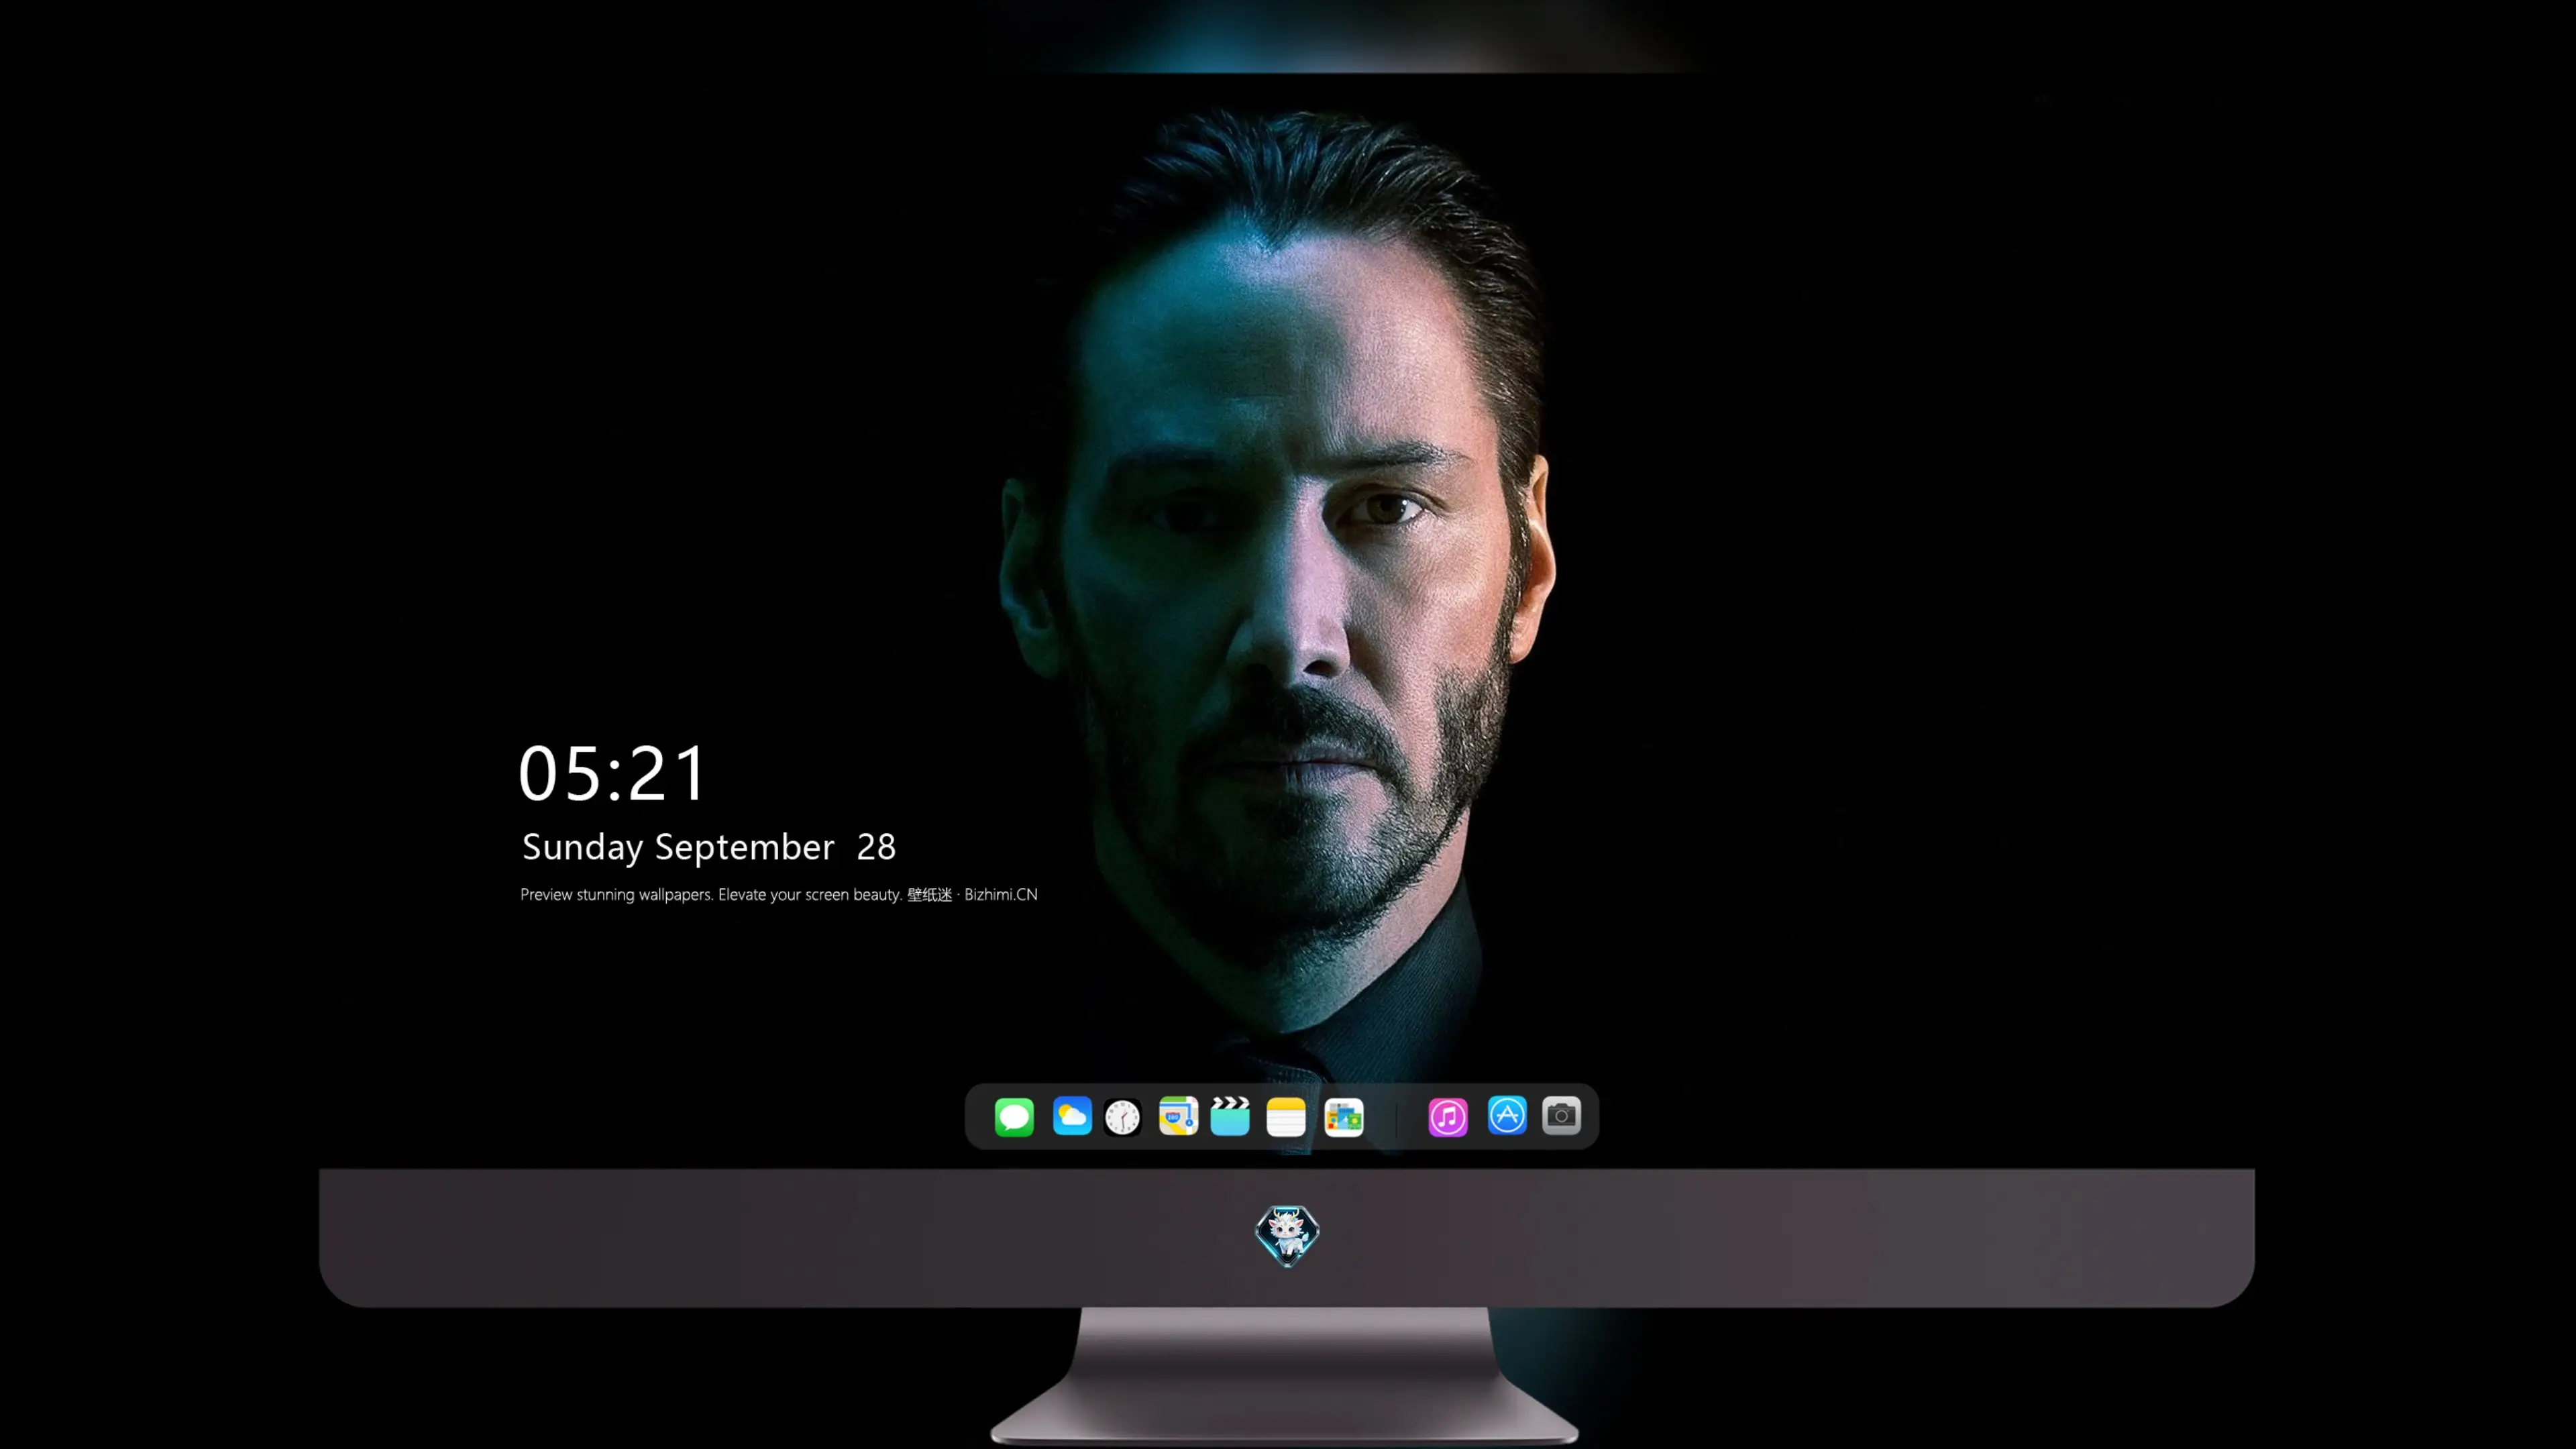Open the Camera app in the dock

click(x=1561, y=1115)
